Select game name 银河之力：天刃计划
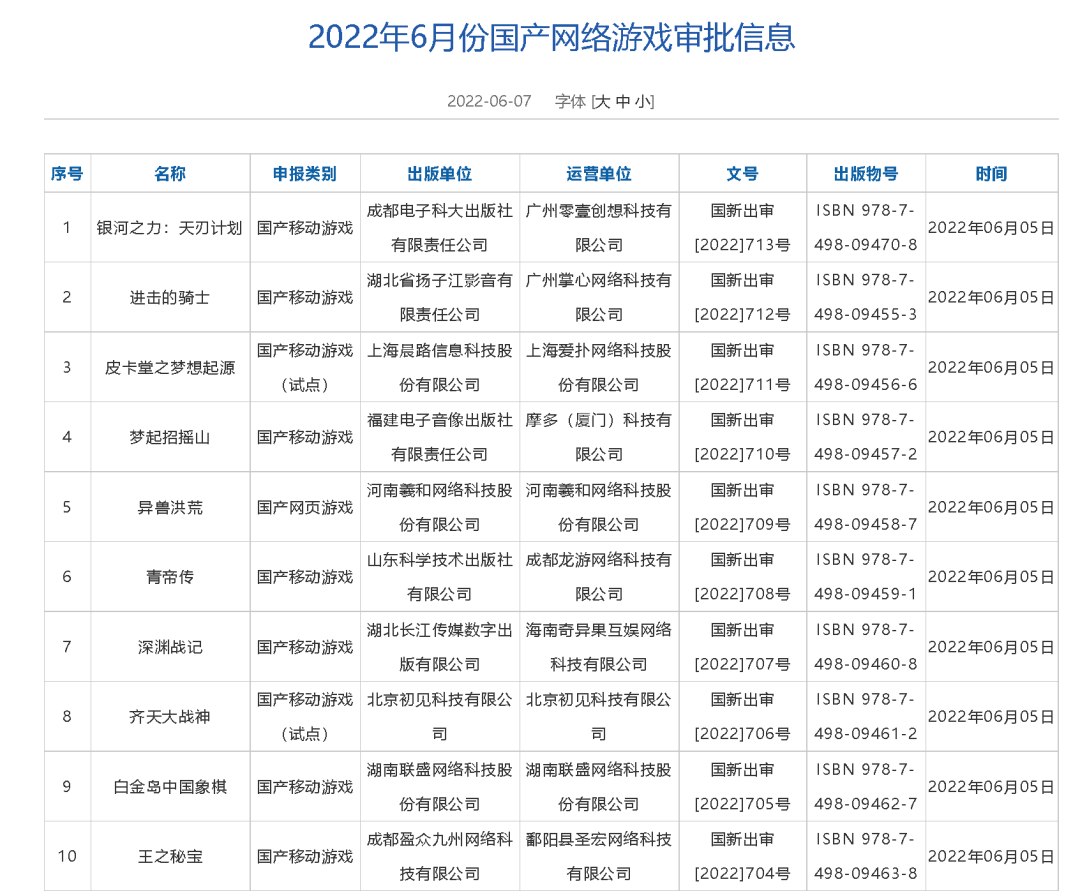The image size is (1080, 891). [x=169, y=228]
